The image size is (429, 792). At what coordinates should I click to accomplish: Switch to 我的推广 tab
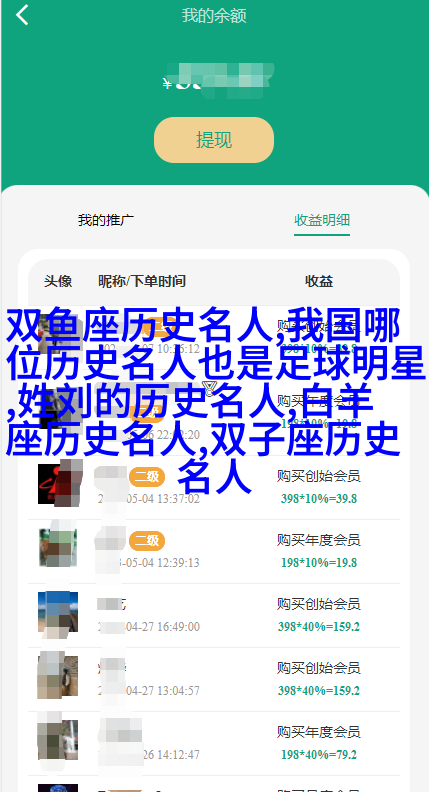(x=106, y=220)
